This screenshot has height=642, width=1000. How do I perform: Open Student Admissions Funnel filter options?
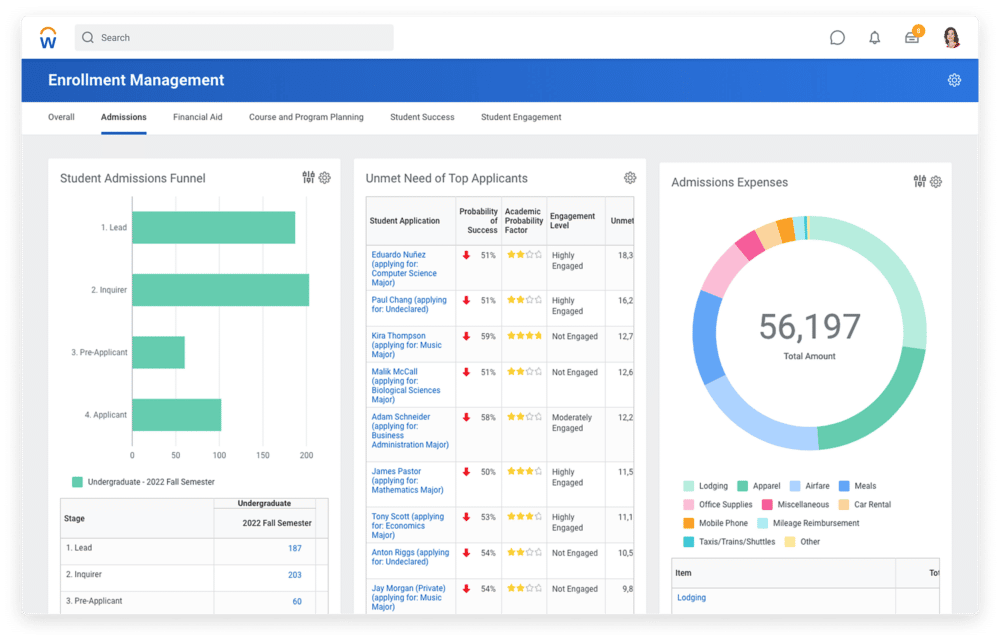point(308,178)
